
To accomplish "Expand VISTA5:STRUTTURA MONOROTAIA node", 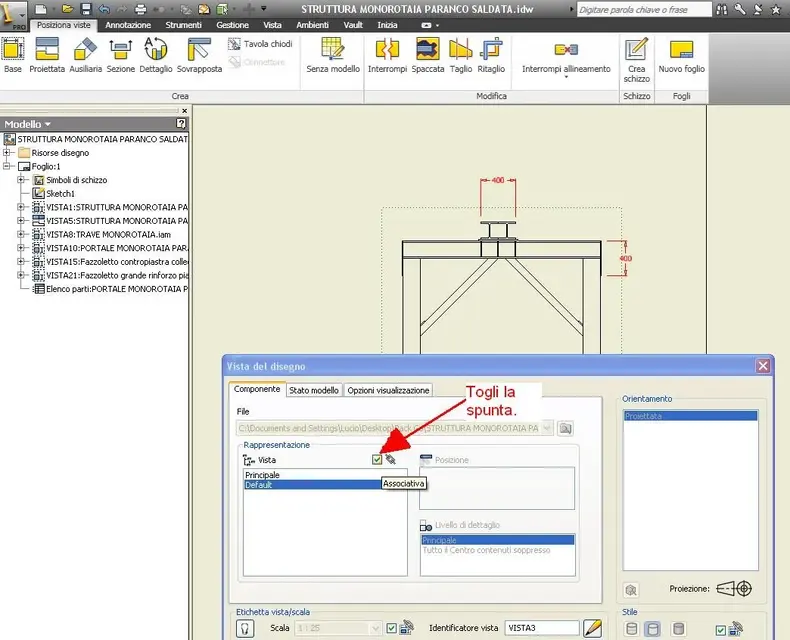I will click(x=21, y=220).
